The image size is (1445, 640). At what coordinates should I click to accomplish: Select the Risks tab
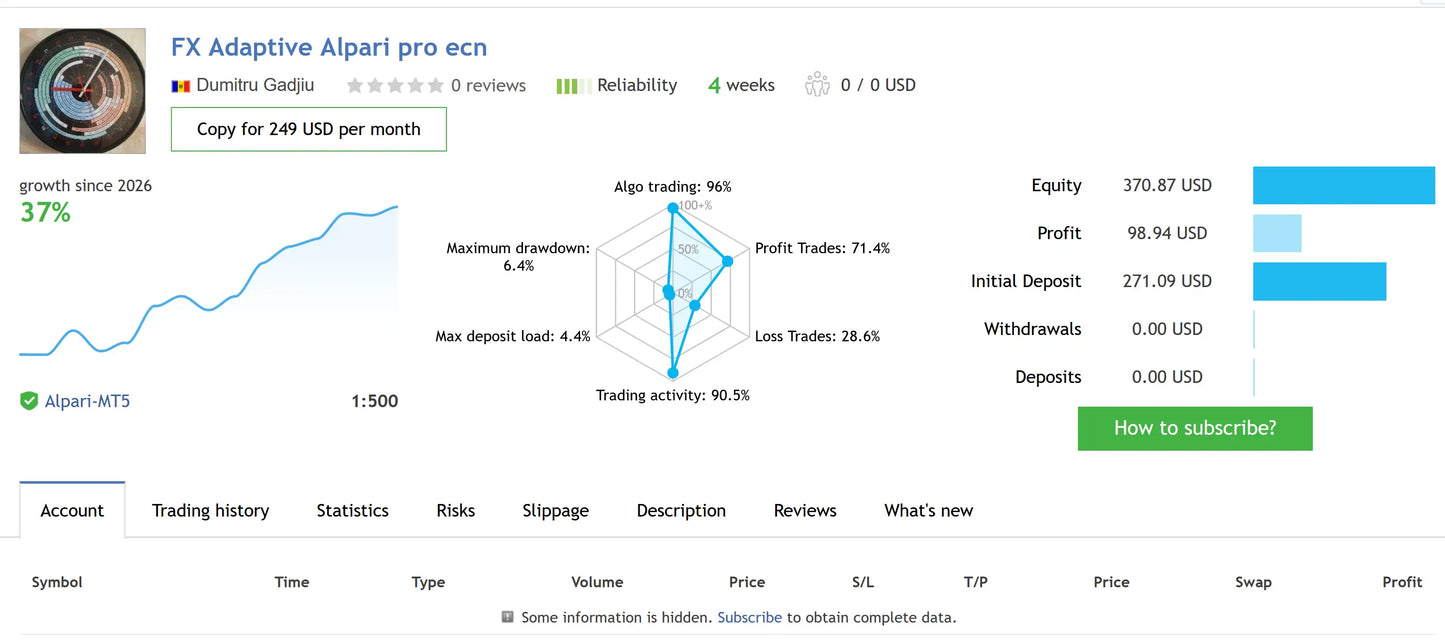tap(456, 510)
